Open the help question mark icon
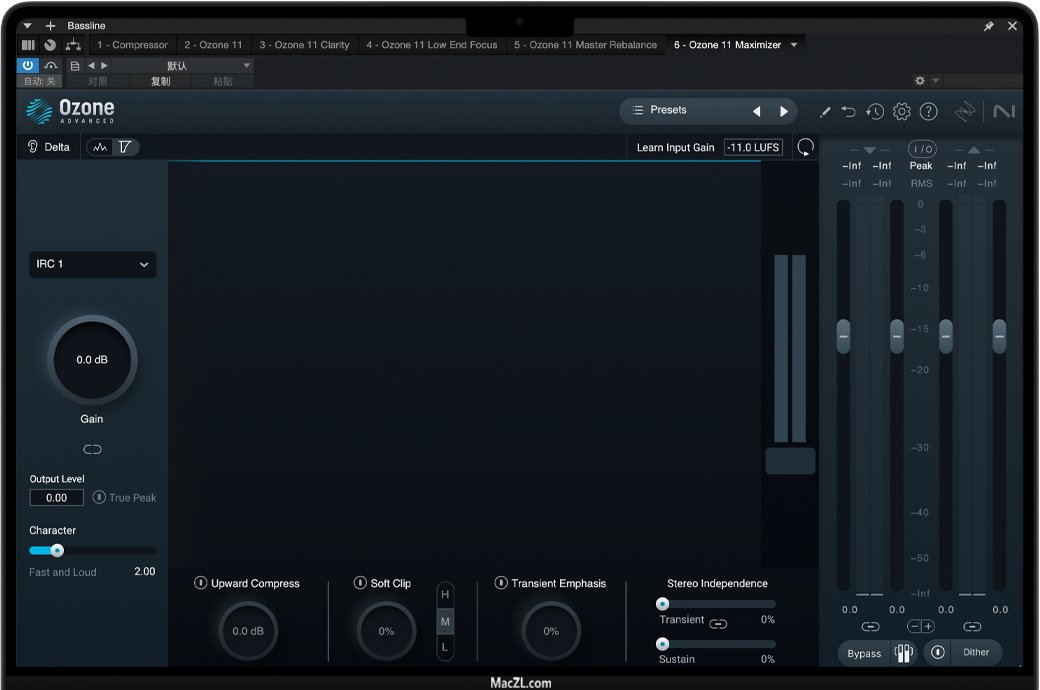Image resolution: width=1040 pixels, height=690 pixels. [928, 111]
